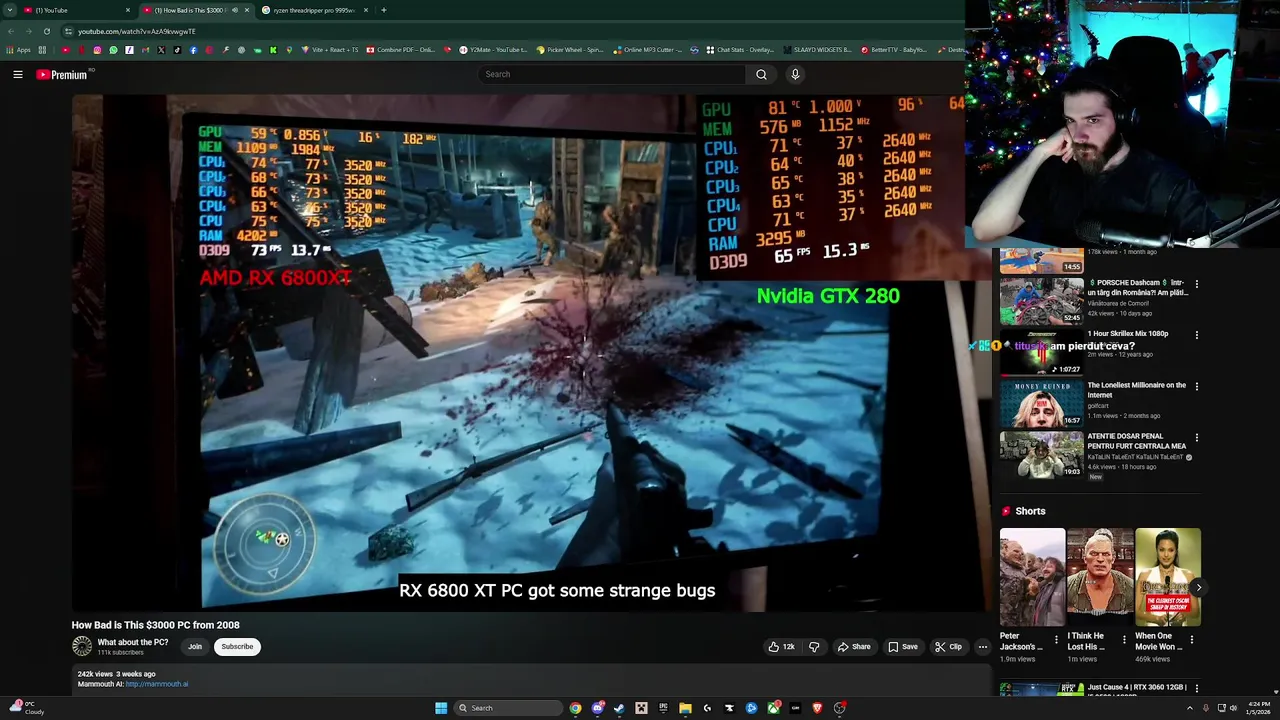Open Brave browser from the taskbar

(x=817, y=708)
